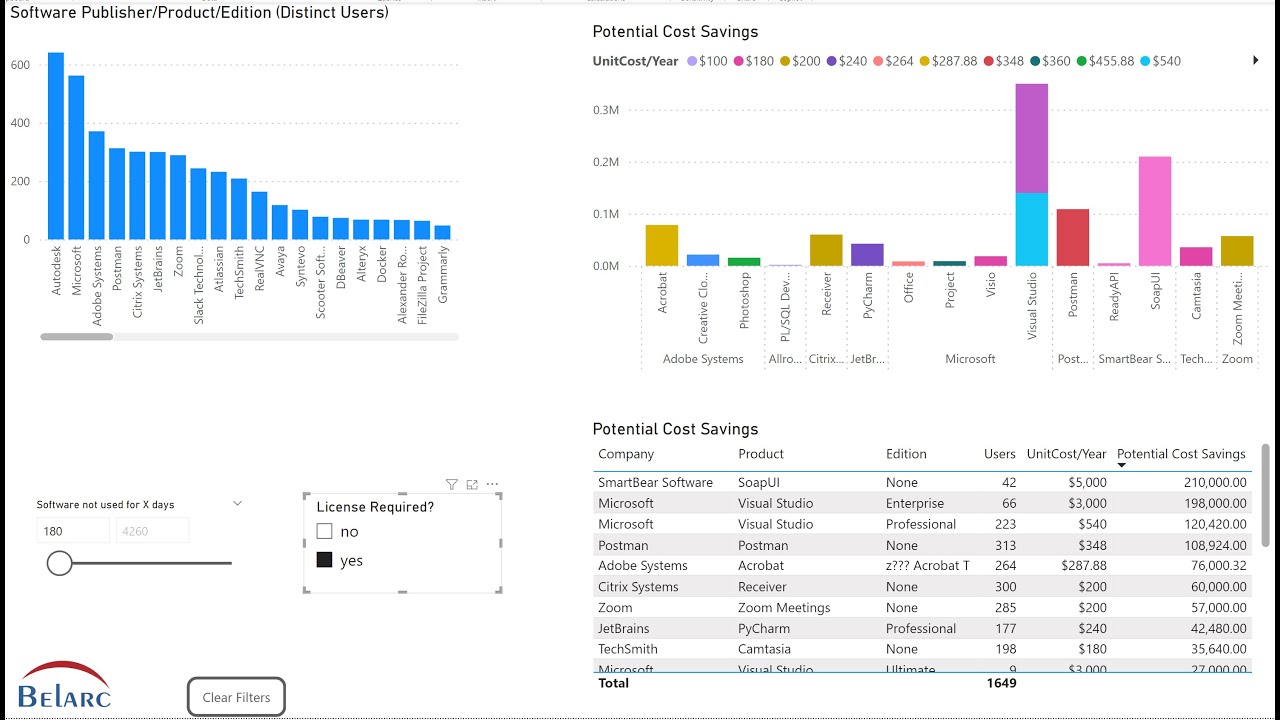Click the minimum days field showing 180

pos(73,531)
